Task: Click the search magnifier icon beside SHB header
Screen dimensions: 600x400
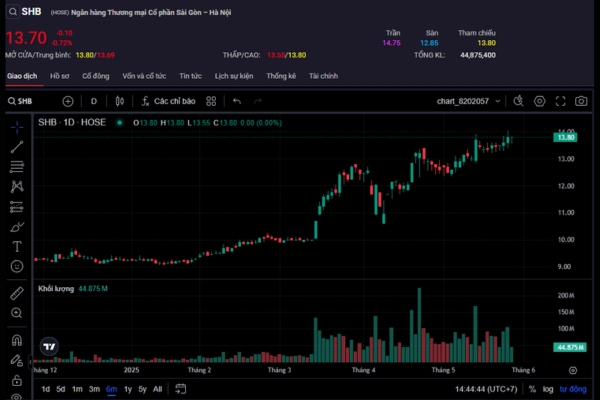Action: (x=13, y=12)
